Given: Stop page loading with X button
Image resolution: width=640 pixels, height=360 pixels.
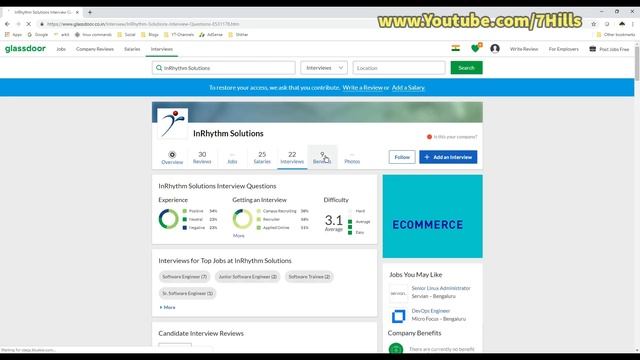Looking at the screenshot, I should point(29,24).
